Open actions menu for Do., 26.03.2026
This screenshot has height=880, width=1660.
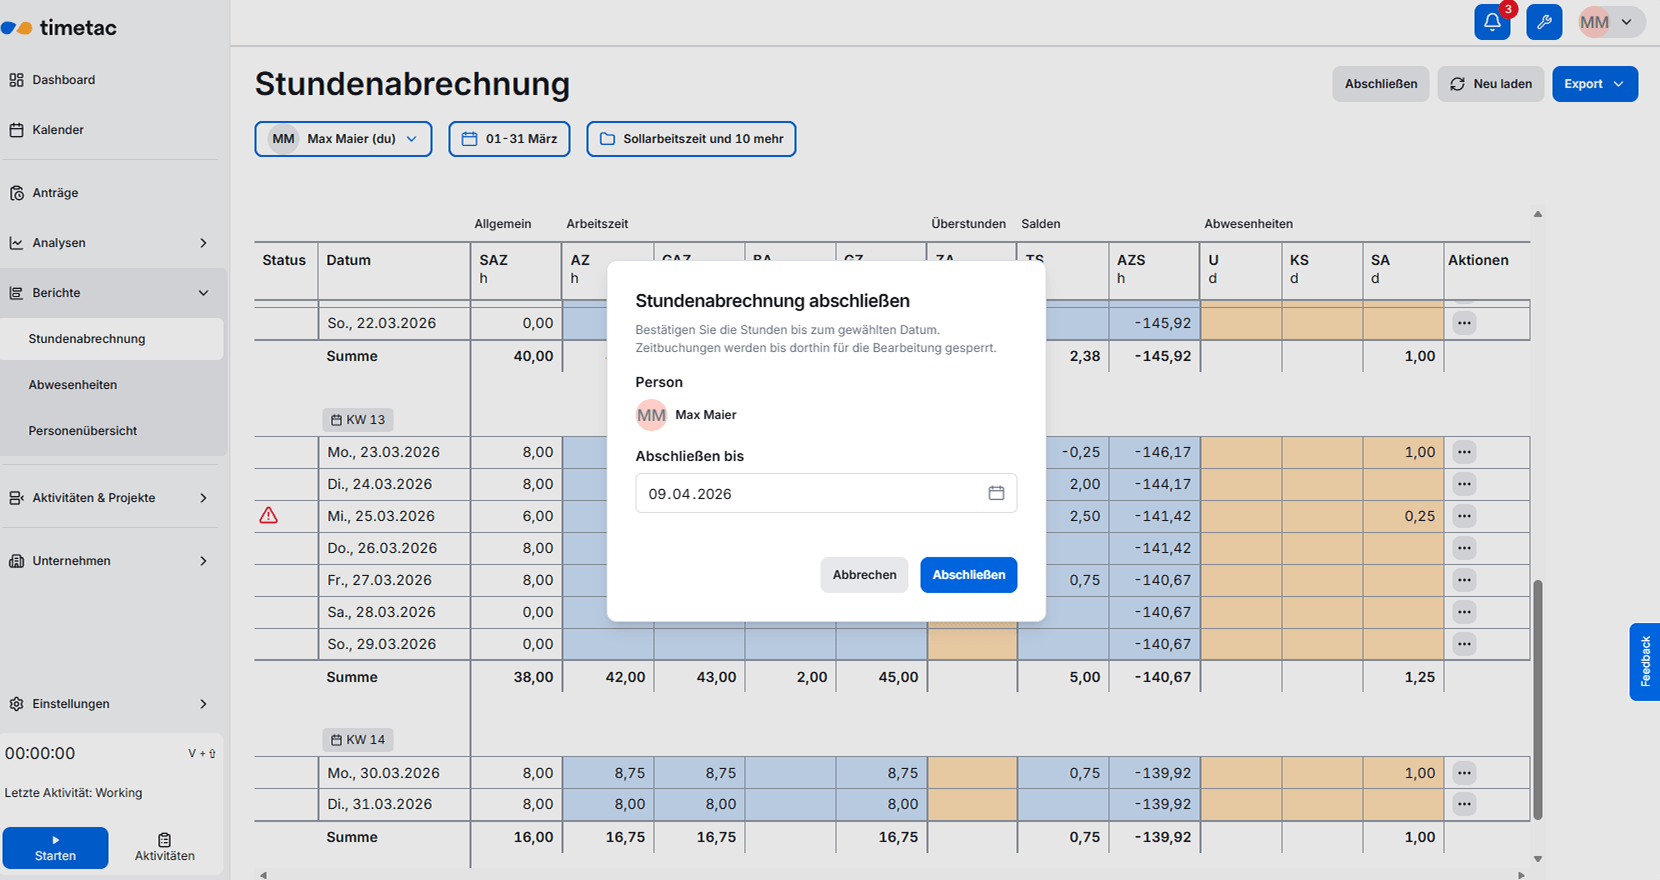(x=1464, y=548)
